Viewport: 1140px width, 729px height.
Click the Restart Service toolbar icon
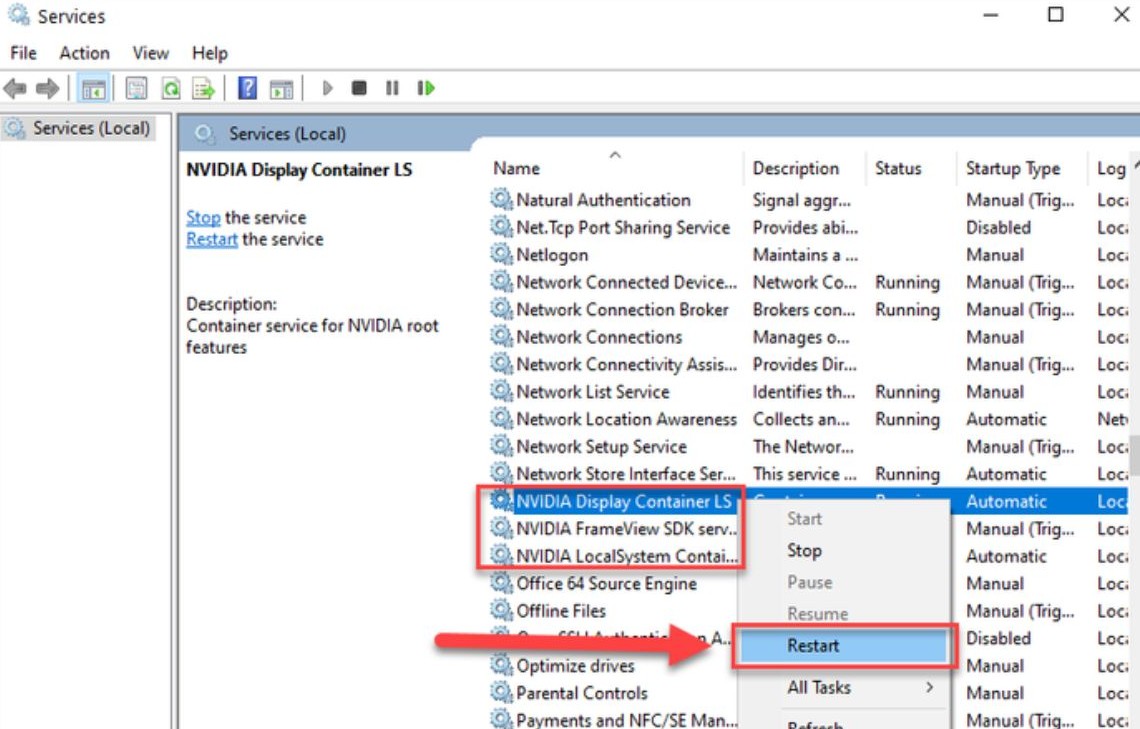[x=427, y=89]
